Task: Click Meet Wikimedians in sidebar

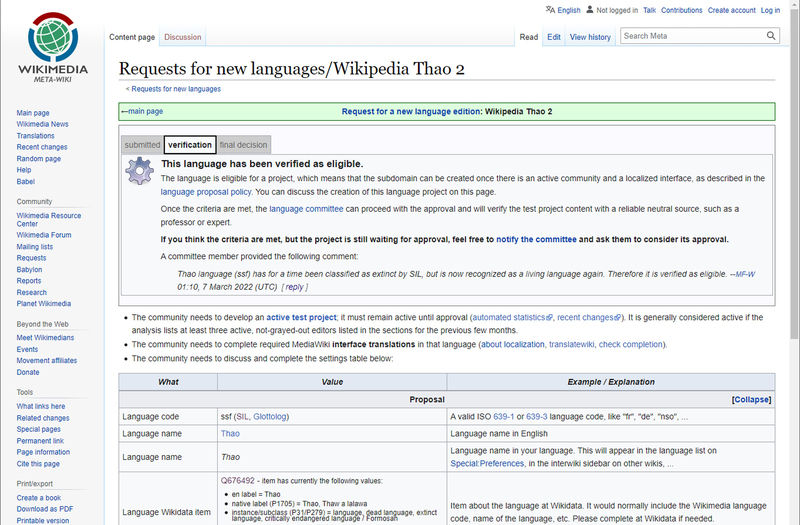Action: pyautogui.click(x=45, y=338)
